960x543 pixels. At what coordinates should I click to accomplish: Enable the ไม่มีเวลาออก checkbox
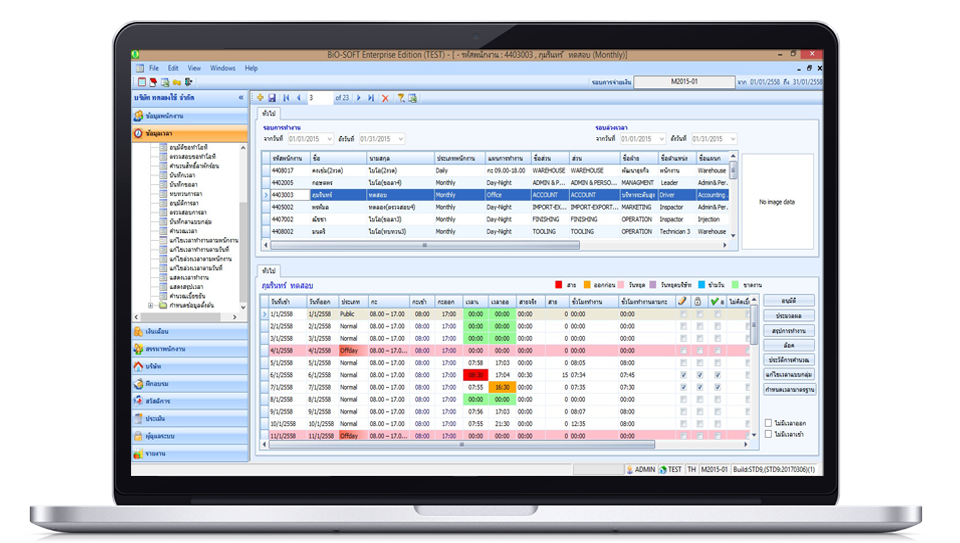tap(768, 423)
